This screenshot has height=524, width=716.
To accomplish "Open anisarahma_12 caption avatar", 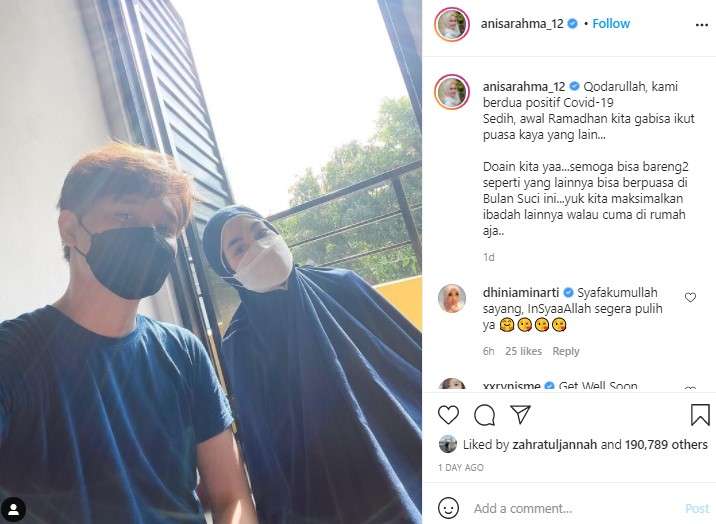I will point(452,92).
